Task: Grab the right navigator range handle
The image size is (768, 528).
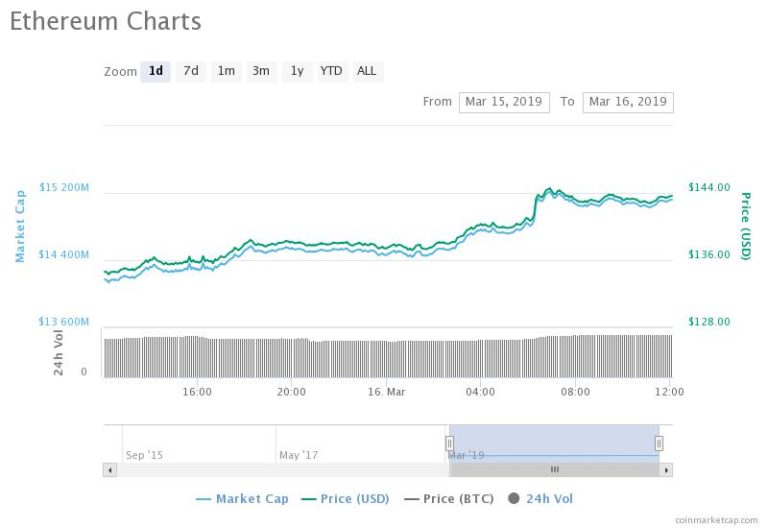Action: (659, 443)
